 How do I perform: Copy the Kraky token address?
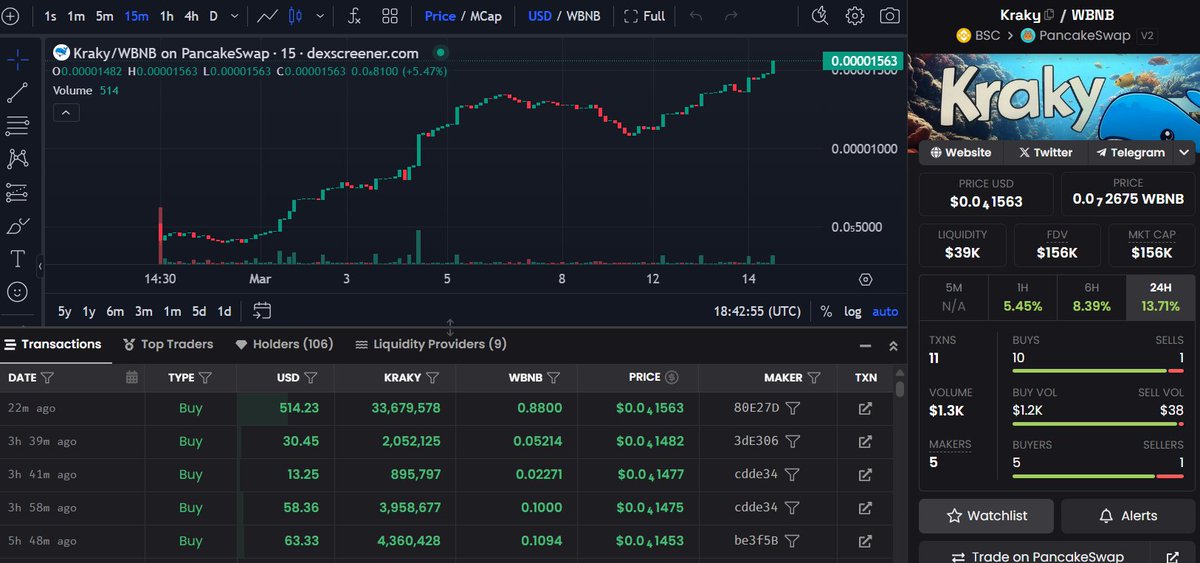(1049, 15)
